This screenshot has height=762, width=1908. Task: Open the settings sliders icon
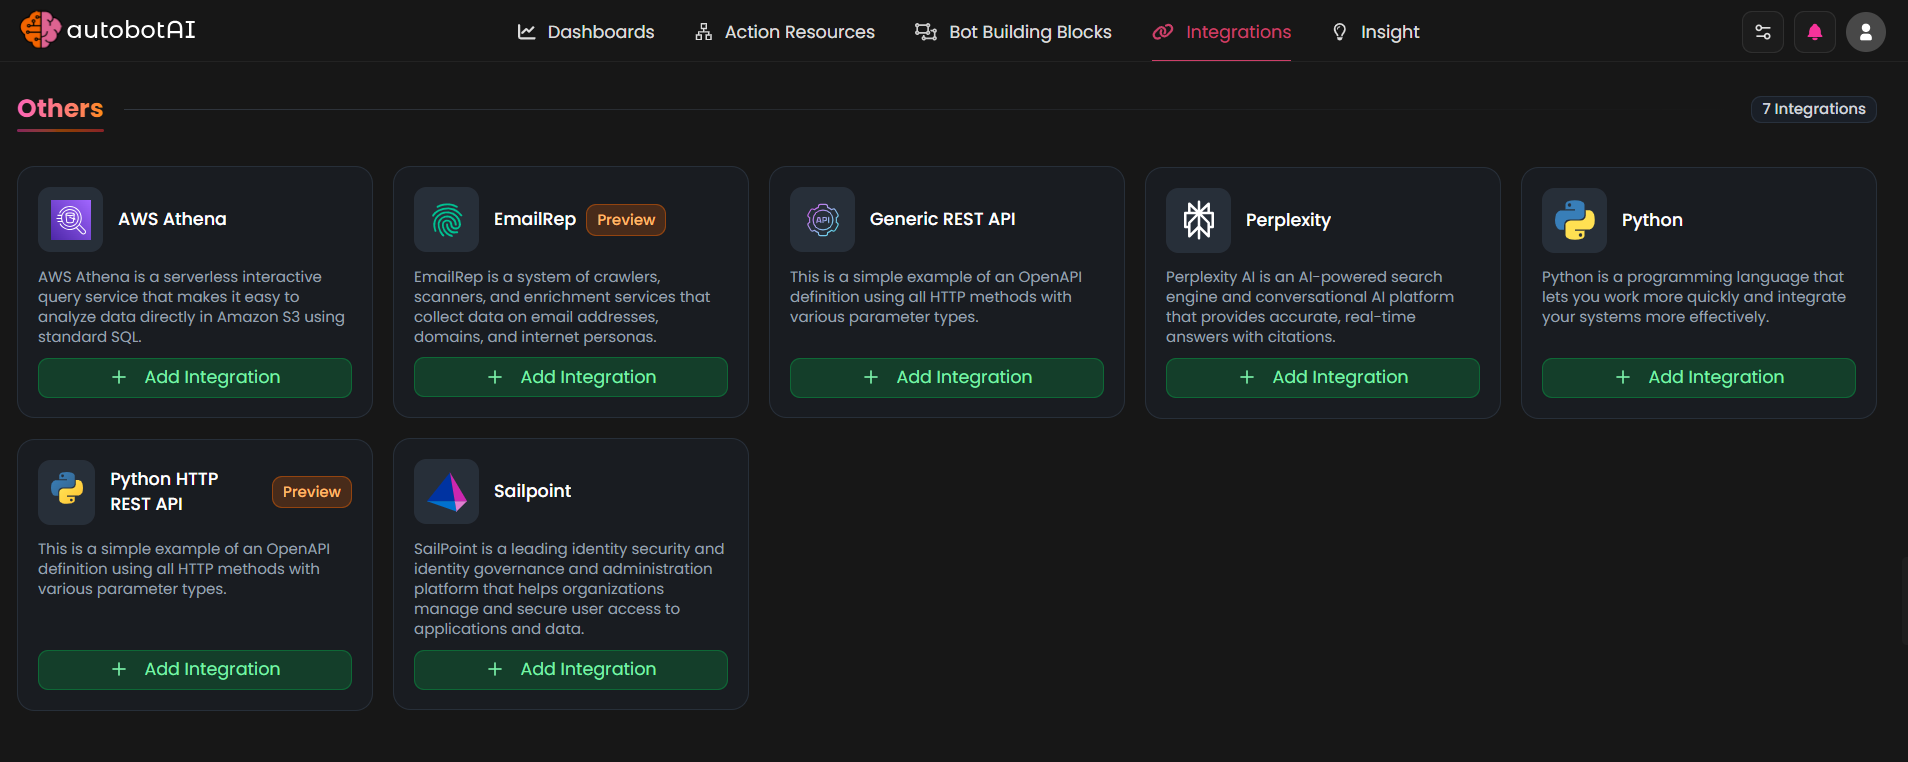tap(1763, 32)
